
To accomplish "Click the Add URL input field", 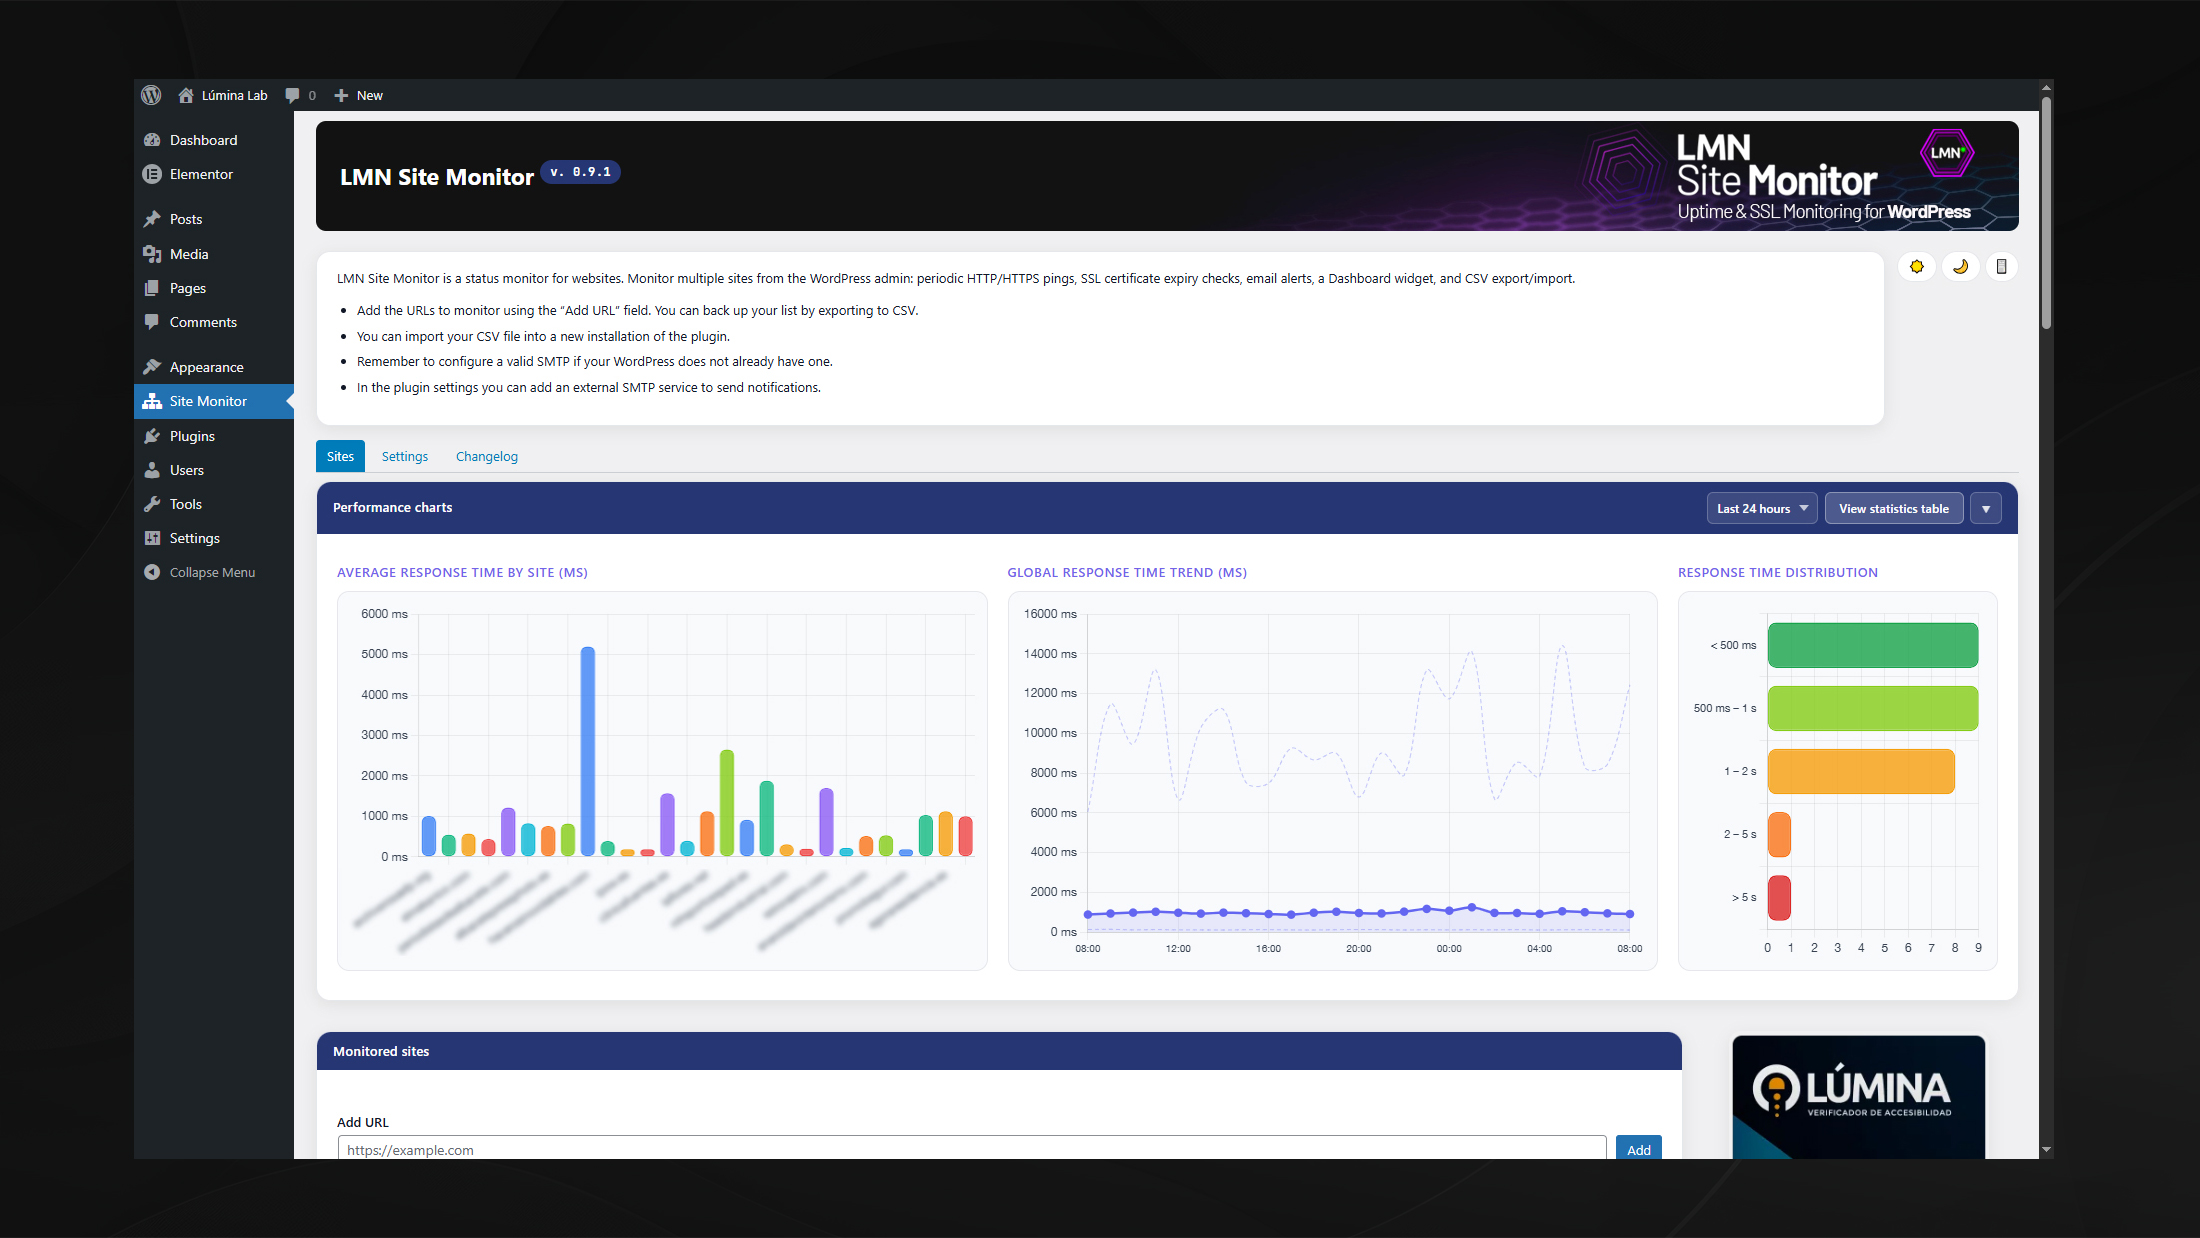I will coord(970,1149).
